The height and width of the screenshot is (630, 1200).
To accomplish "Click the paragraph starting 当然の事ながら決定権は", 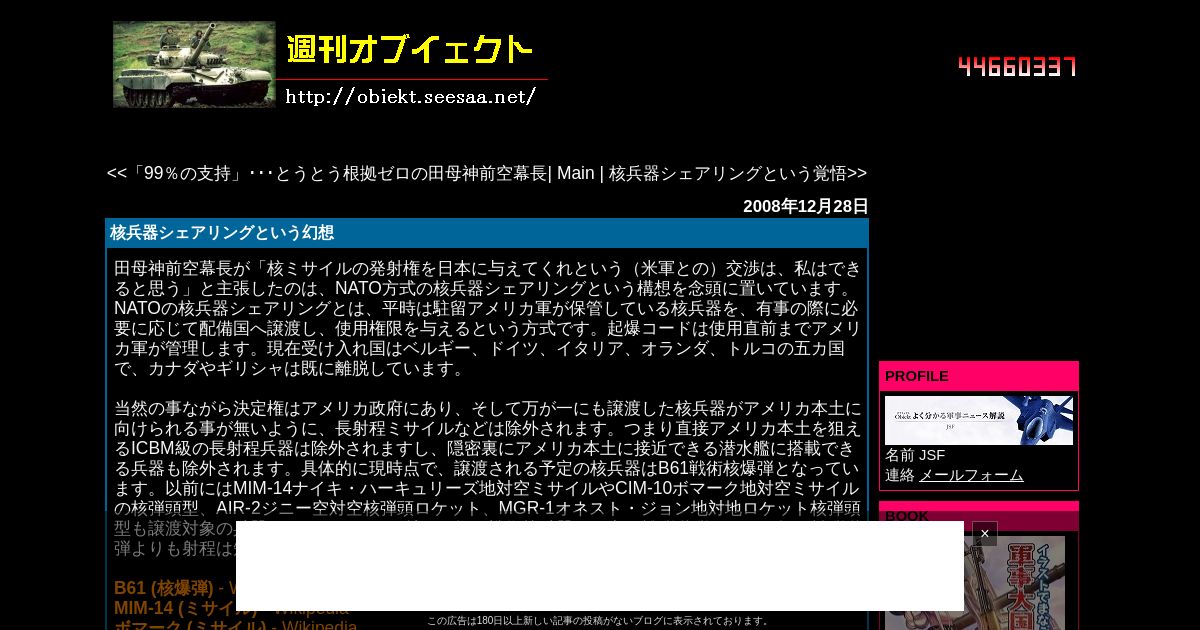I will (x=487, y=478).
